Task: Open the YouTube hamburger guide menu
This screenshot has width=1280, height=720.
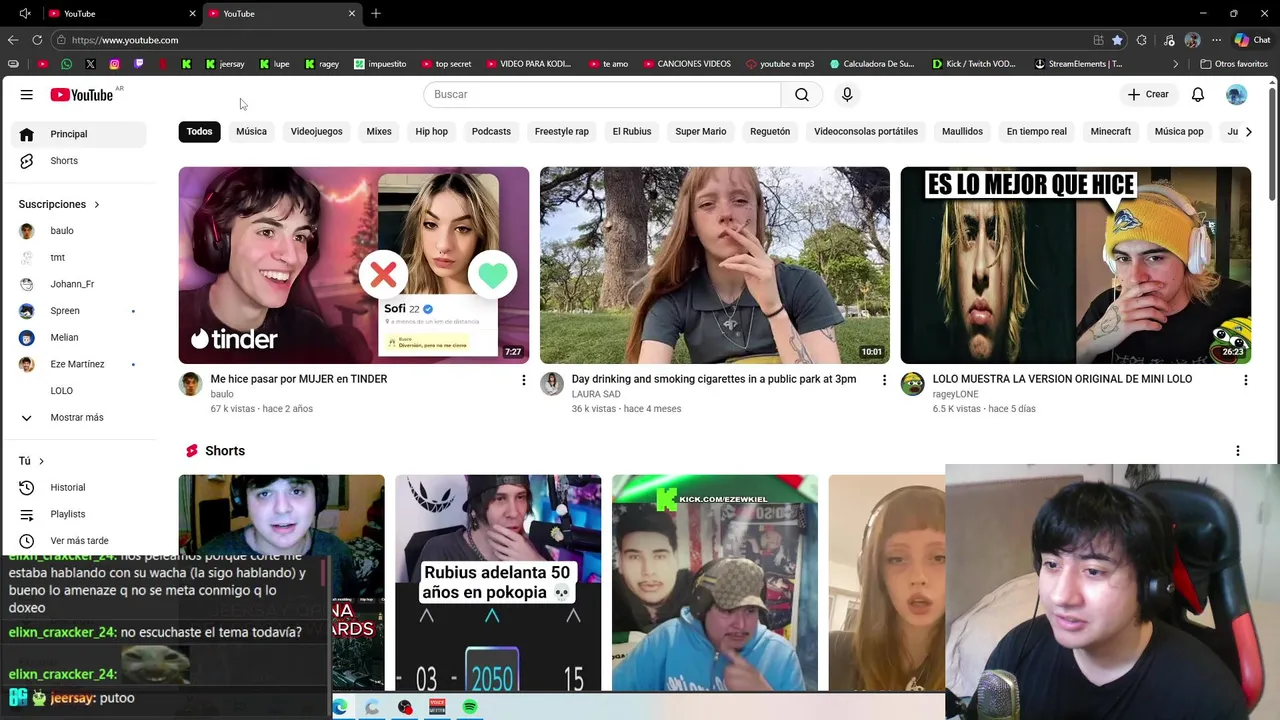Action: pyautogui.click(x=26, y=94)
